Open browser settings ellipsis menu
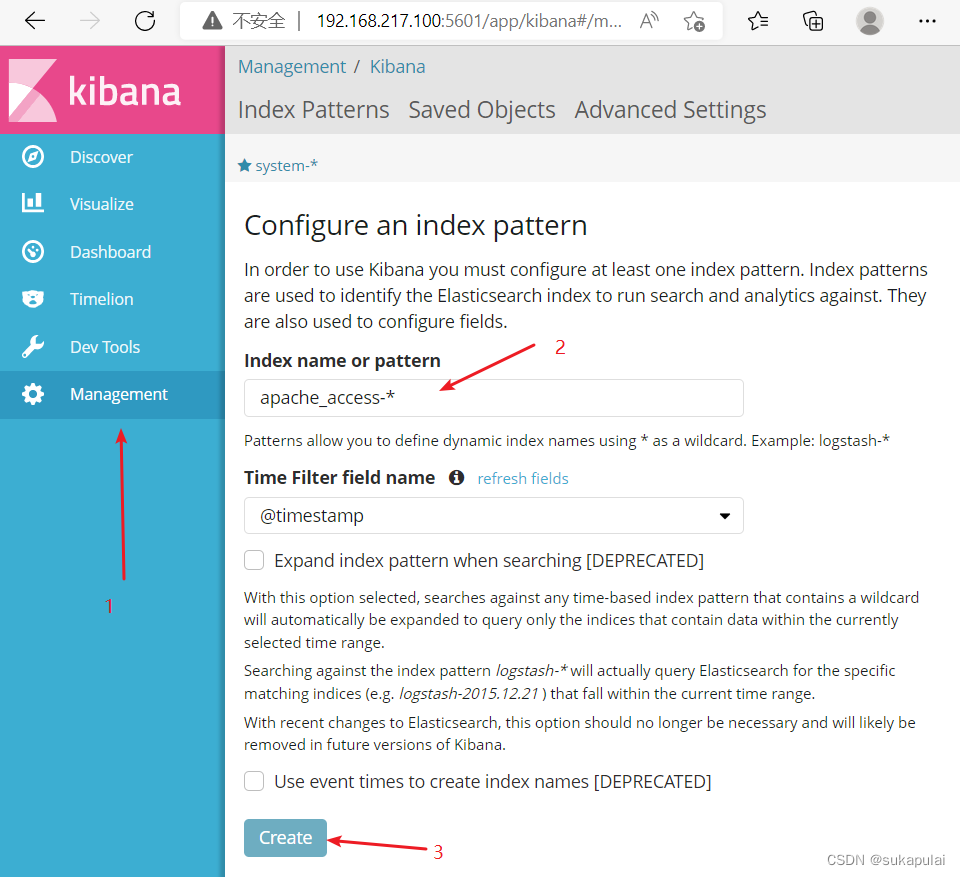The height and width of the screenshot is (877, 960). pos(927,21)
